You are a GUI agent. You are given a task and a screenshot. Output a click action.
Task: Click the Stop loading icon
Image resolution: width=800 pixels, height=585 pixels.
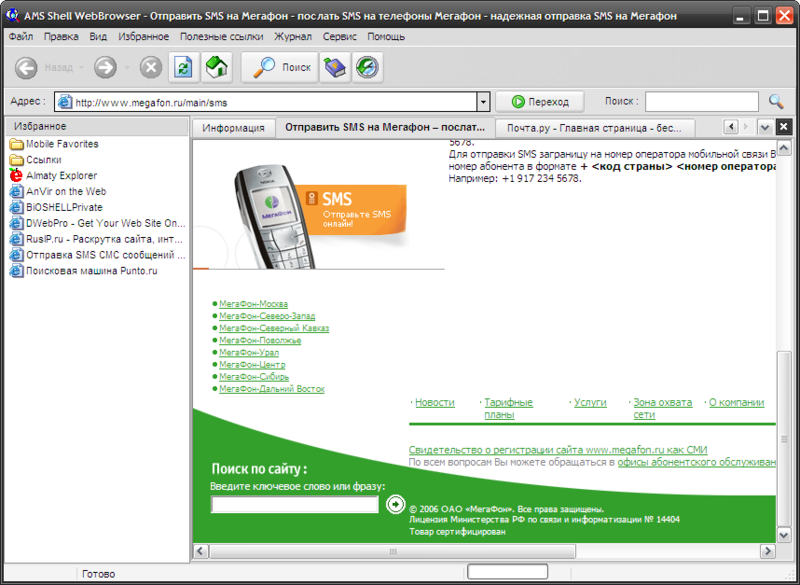[x=151, y=67]
